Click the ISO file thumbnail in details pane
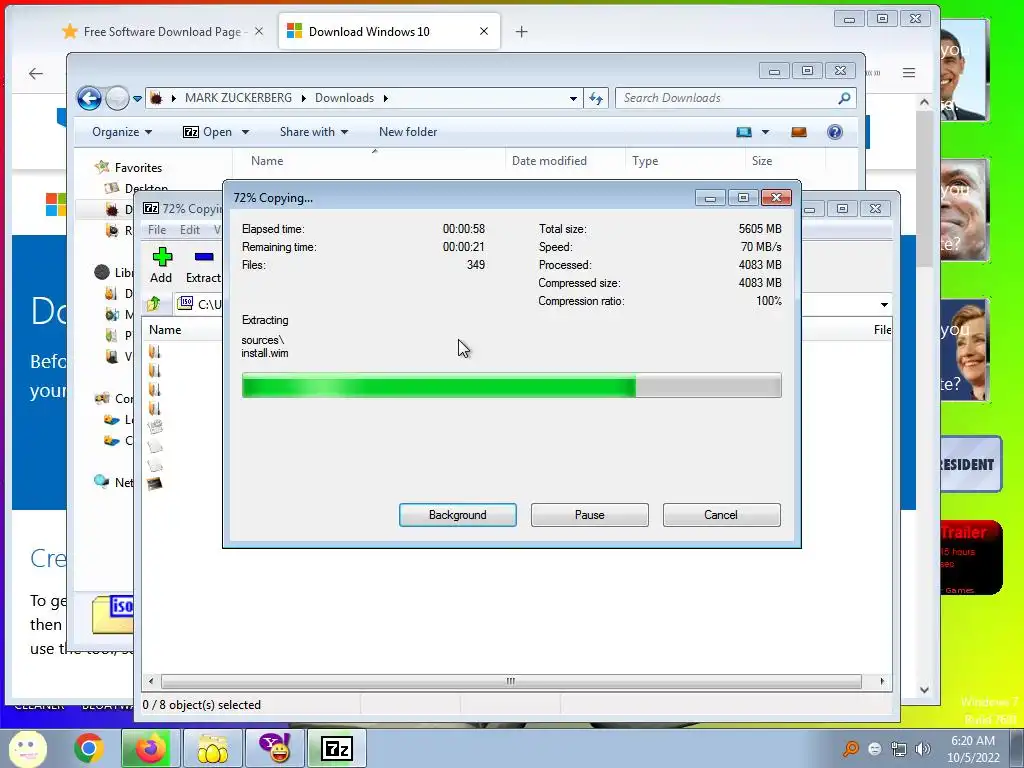The width and height of the screenshot is (1024, 768). pyautogui.click(x=114, y=614)
